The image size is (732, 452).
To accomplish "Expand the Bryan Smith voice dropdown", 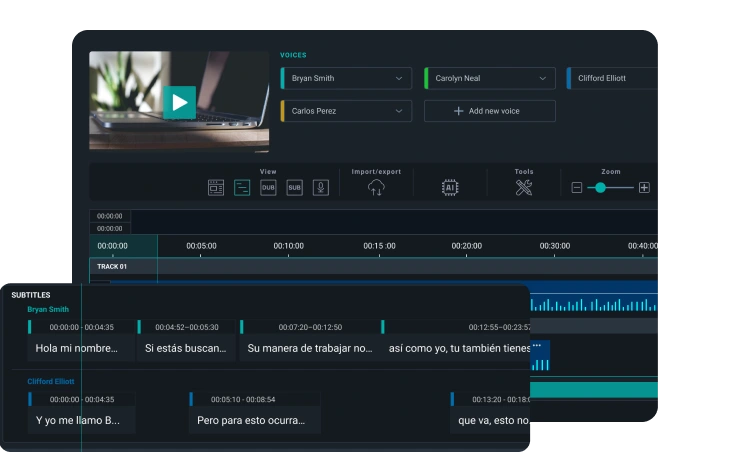I will click(399, 78).
